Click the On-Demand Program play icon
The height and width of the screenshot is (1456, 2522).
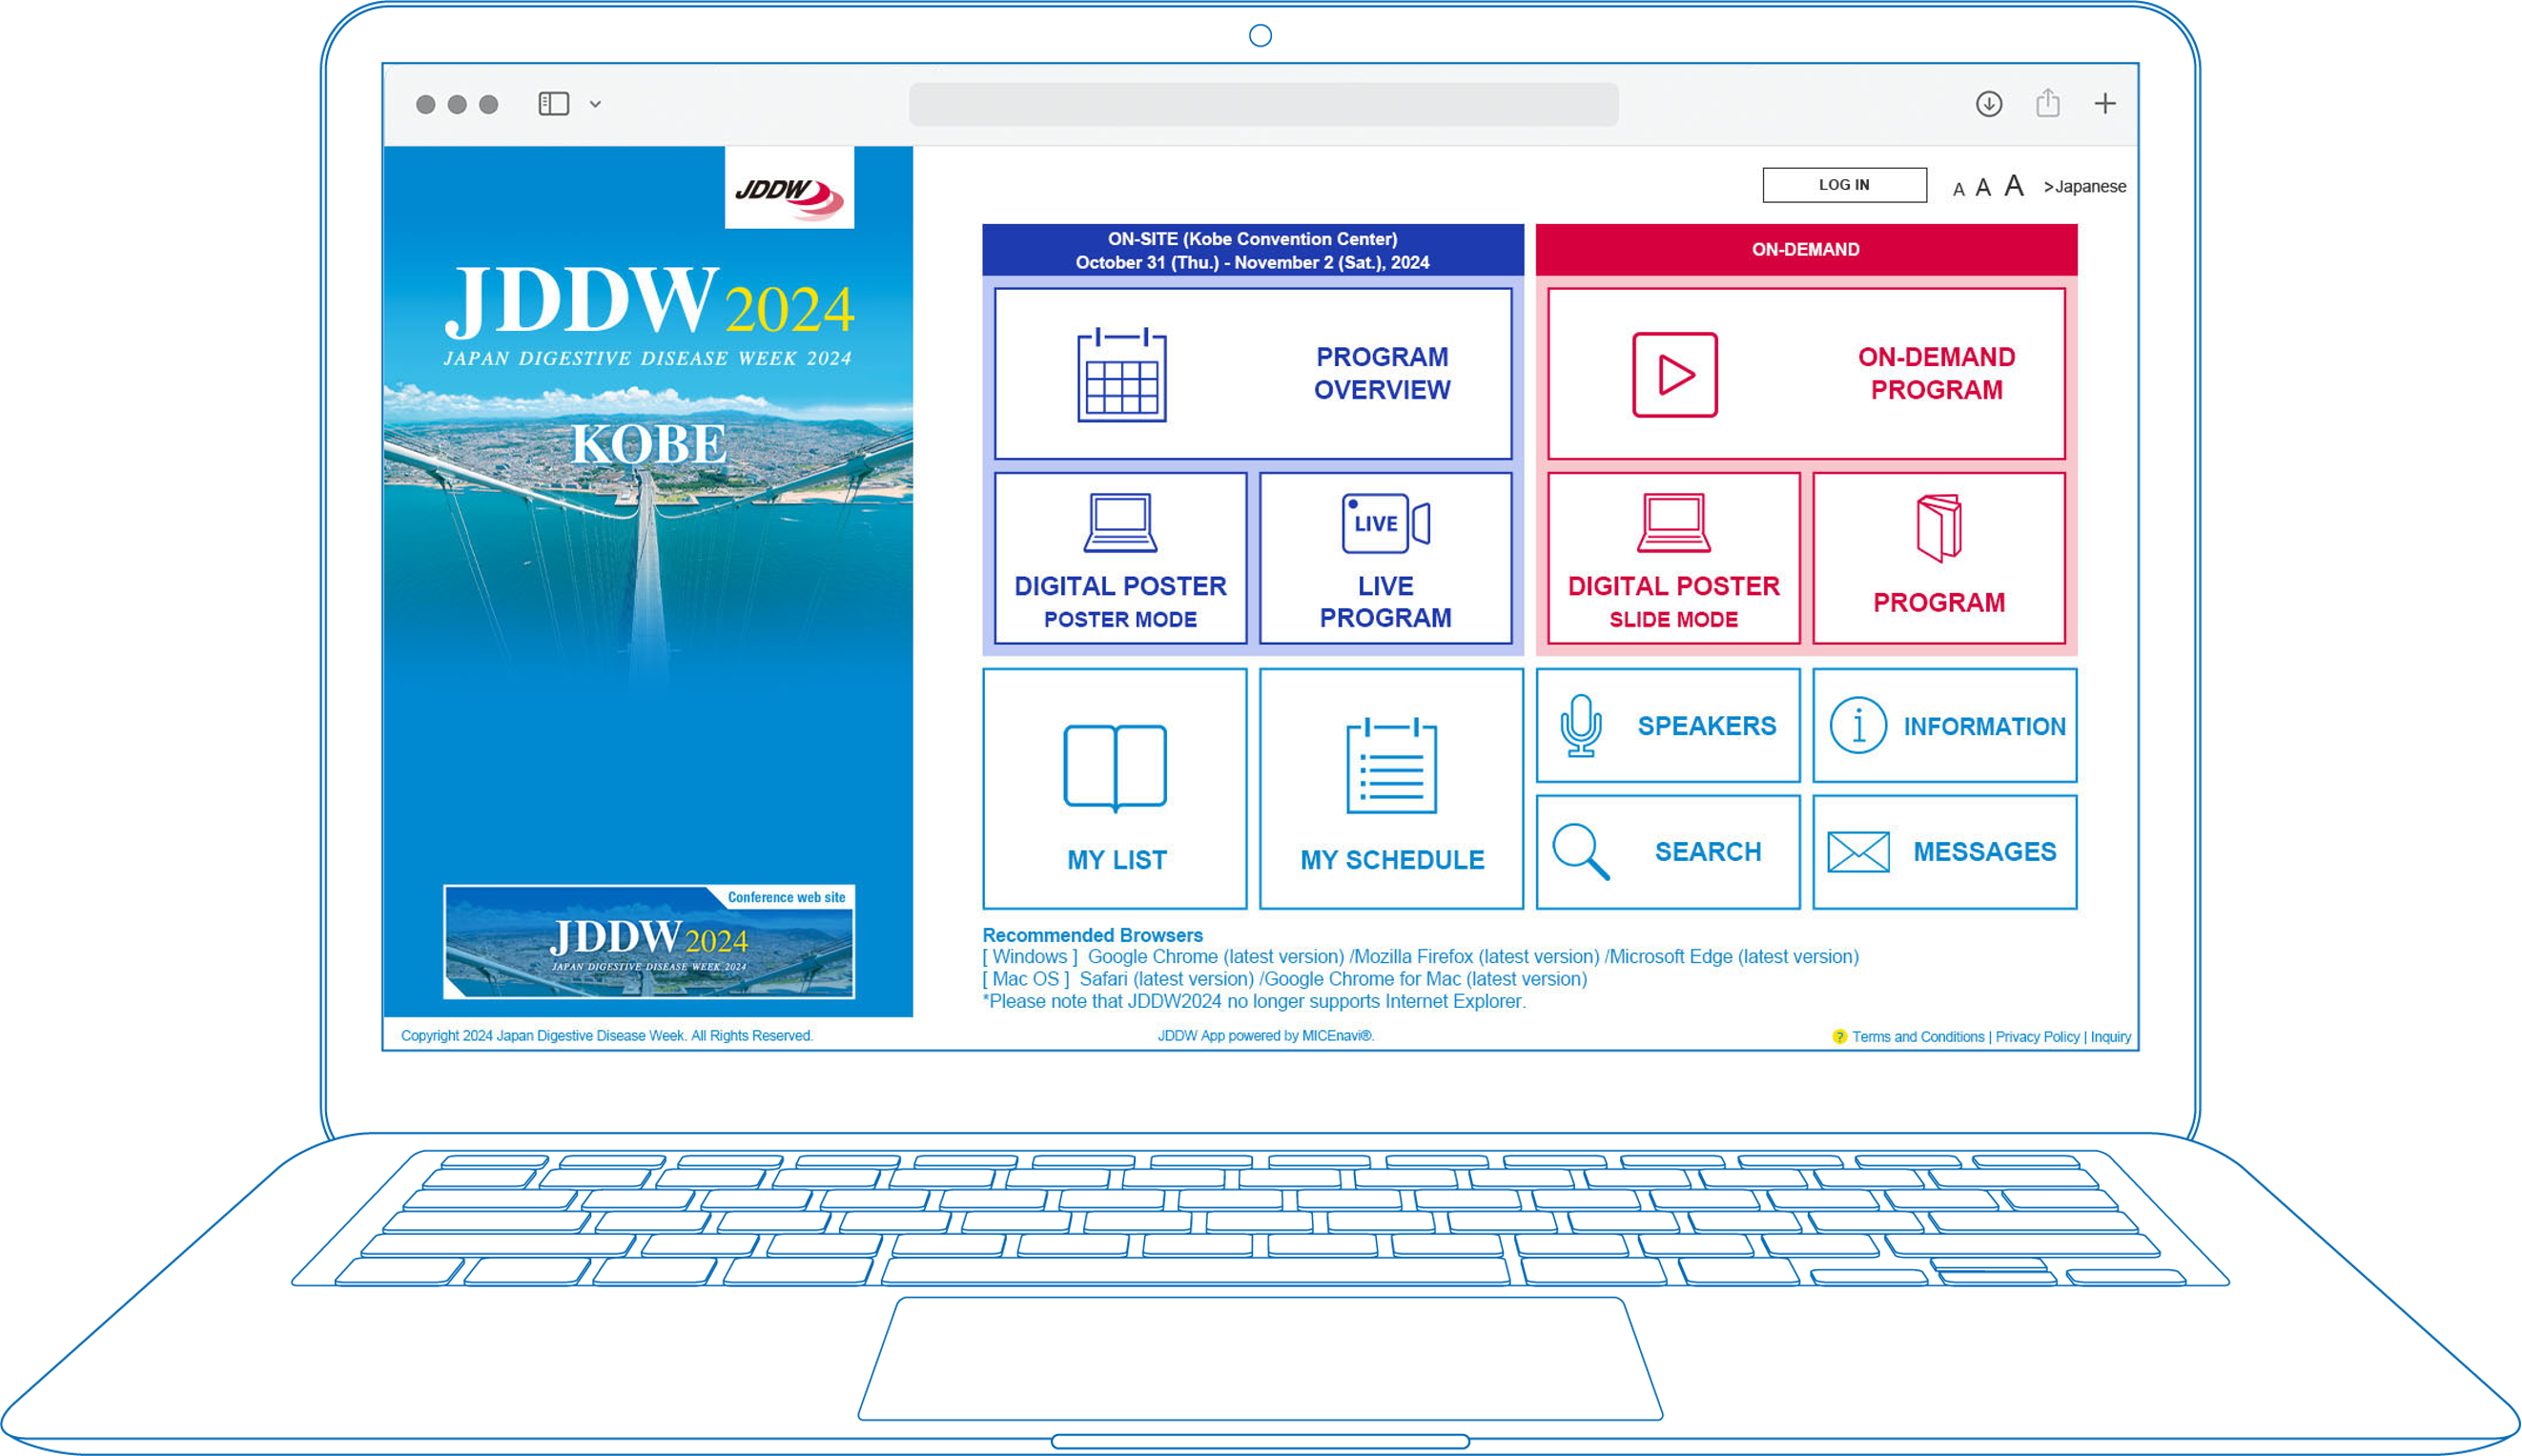coord(1675,375)
